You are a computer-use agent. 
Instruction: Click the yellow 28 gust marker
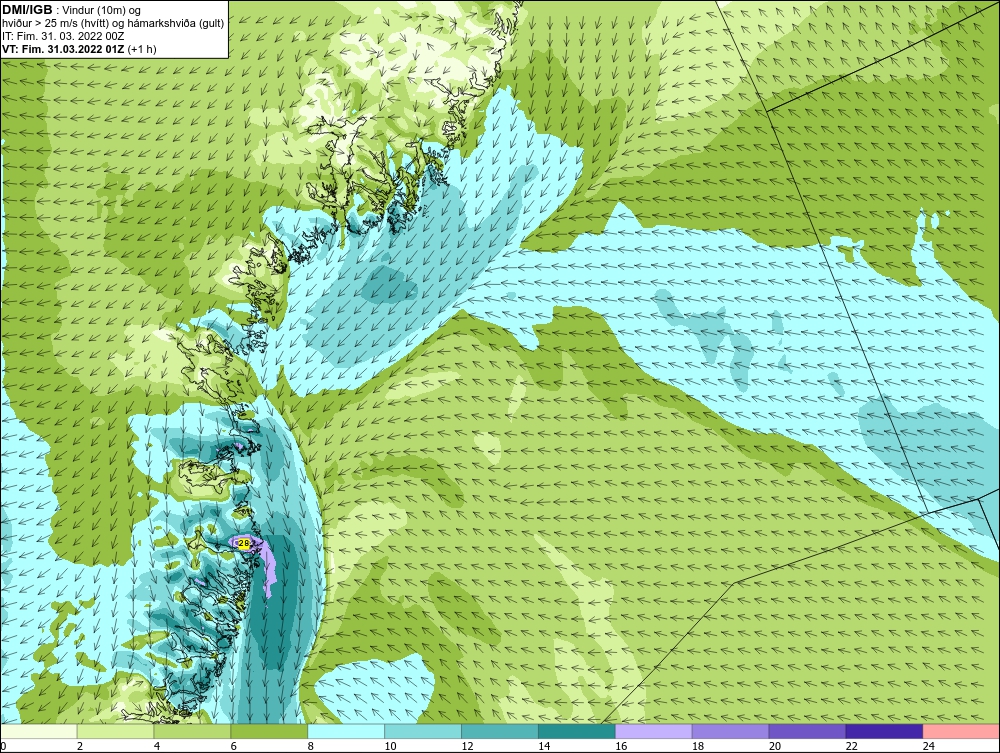243,543
